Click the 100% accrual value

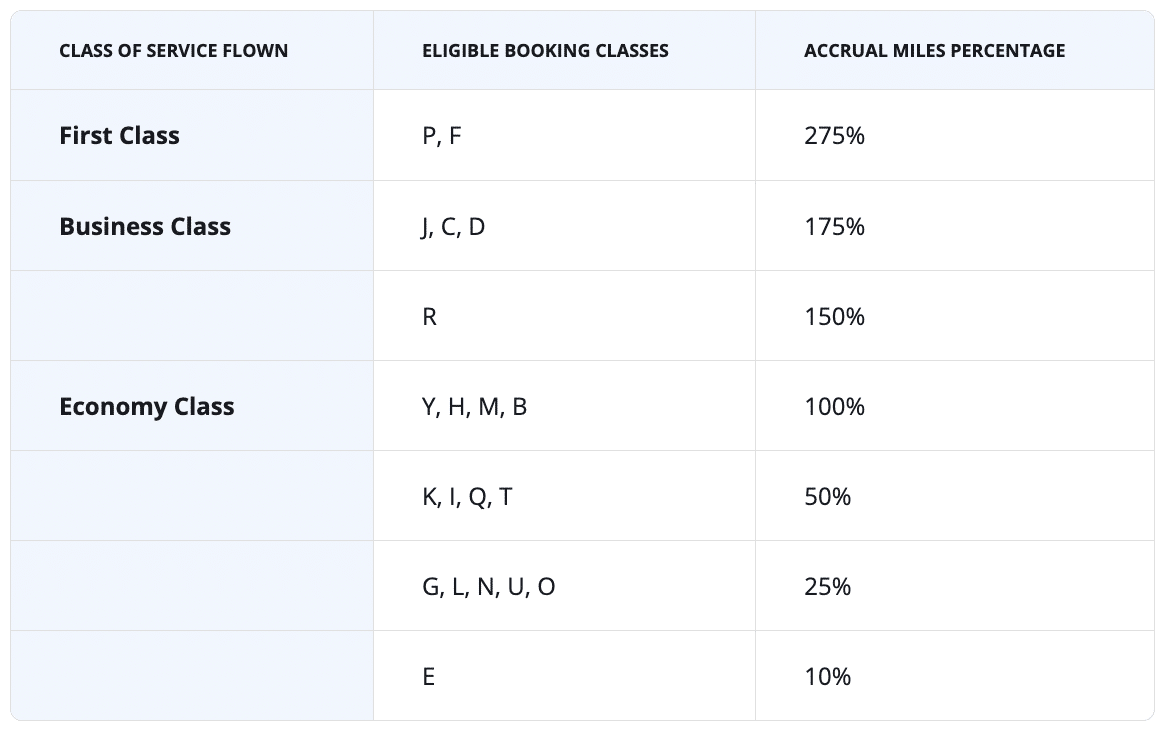834,407
